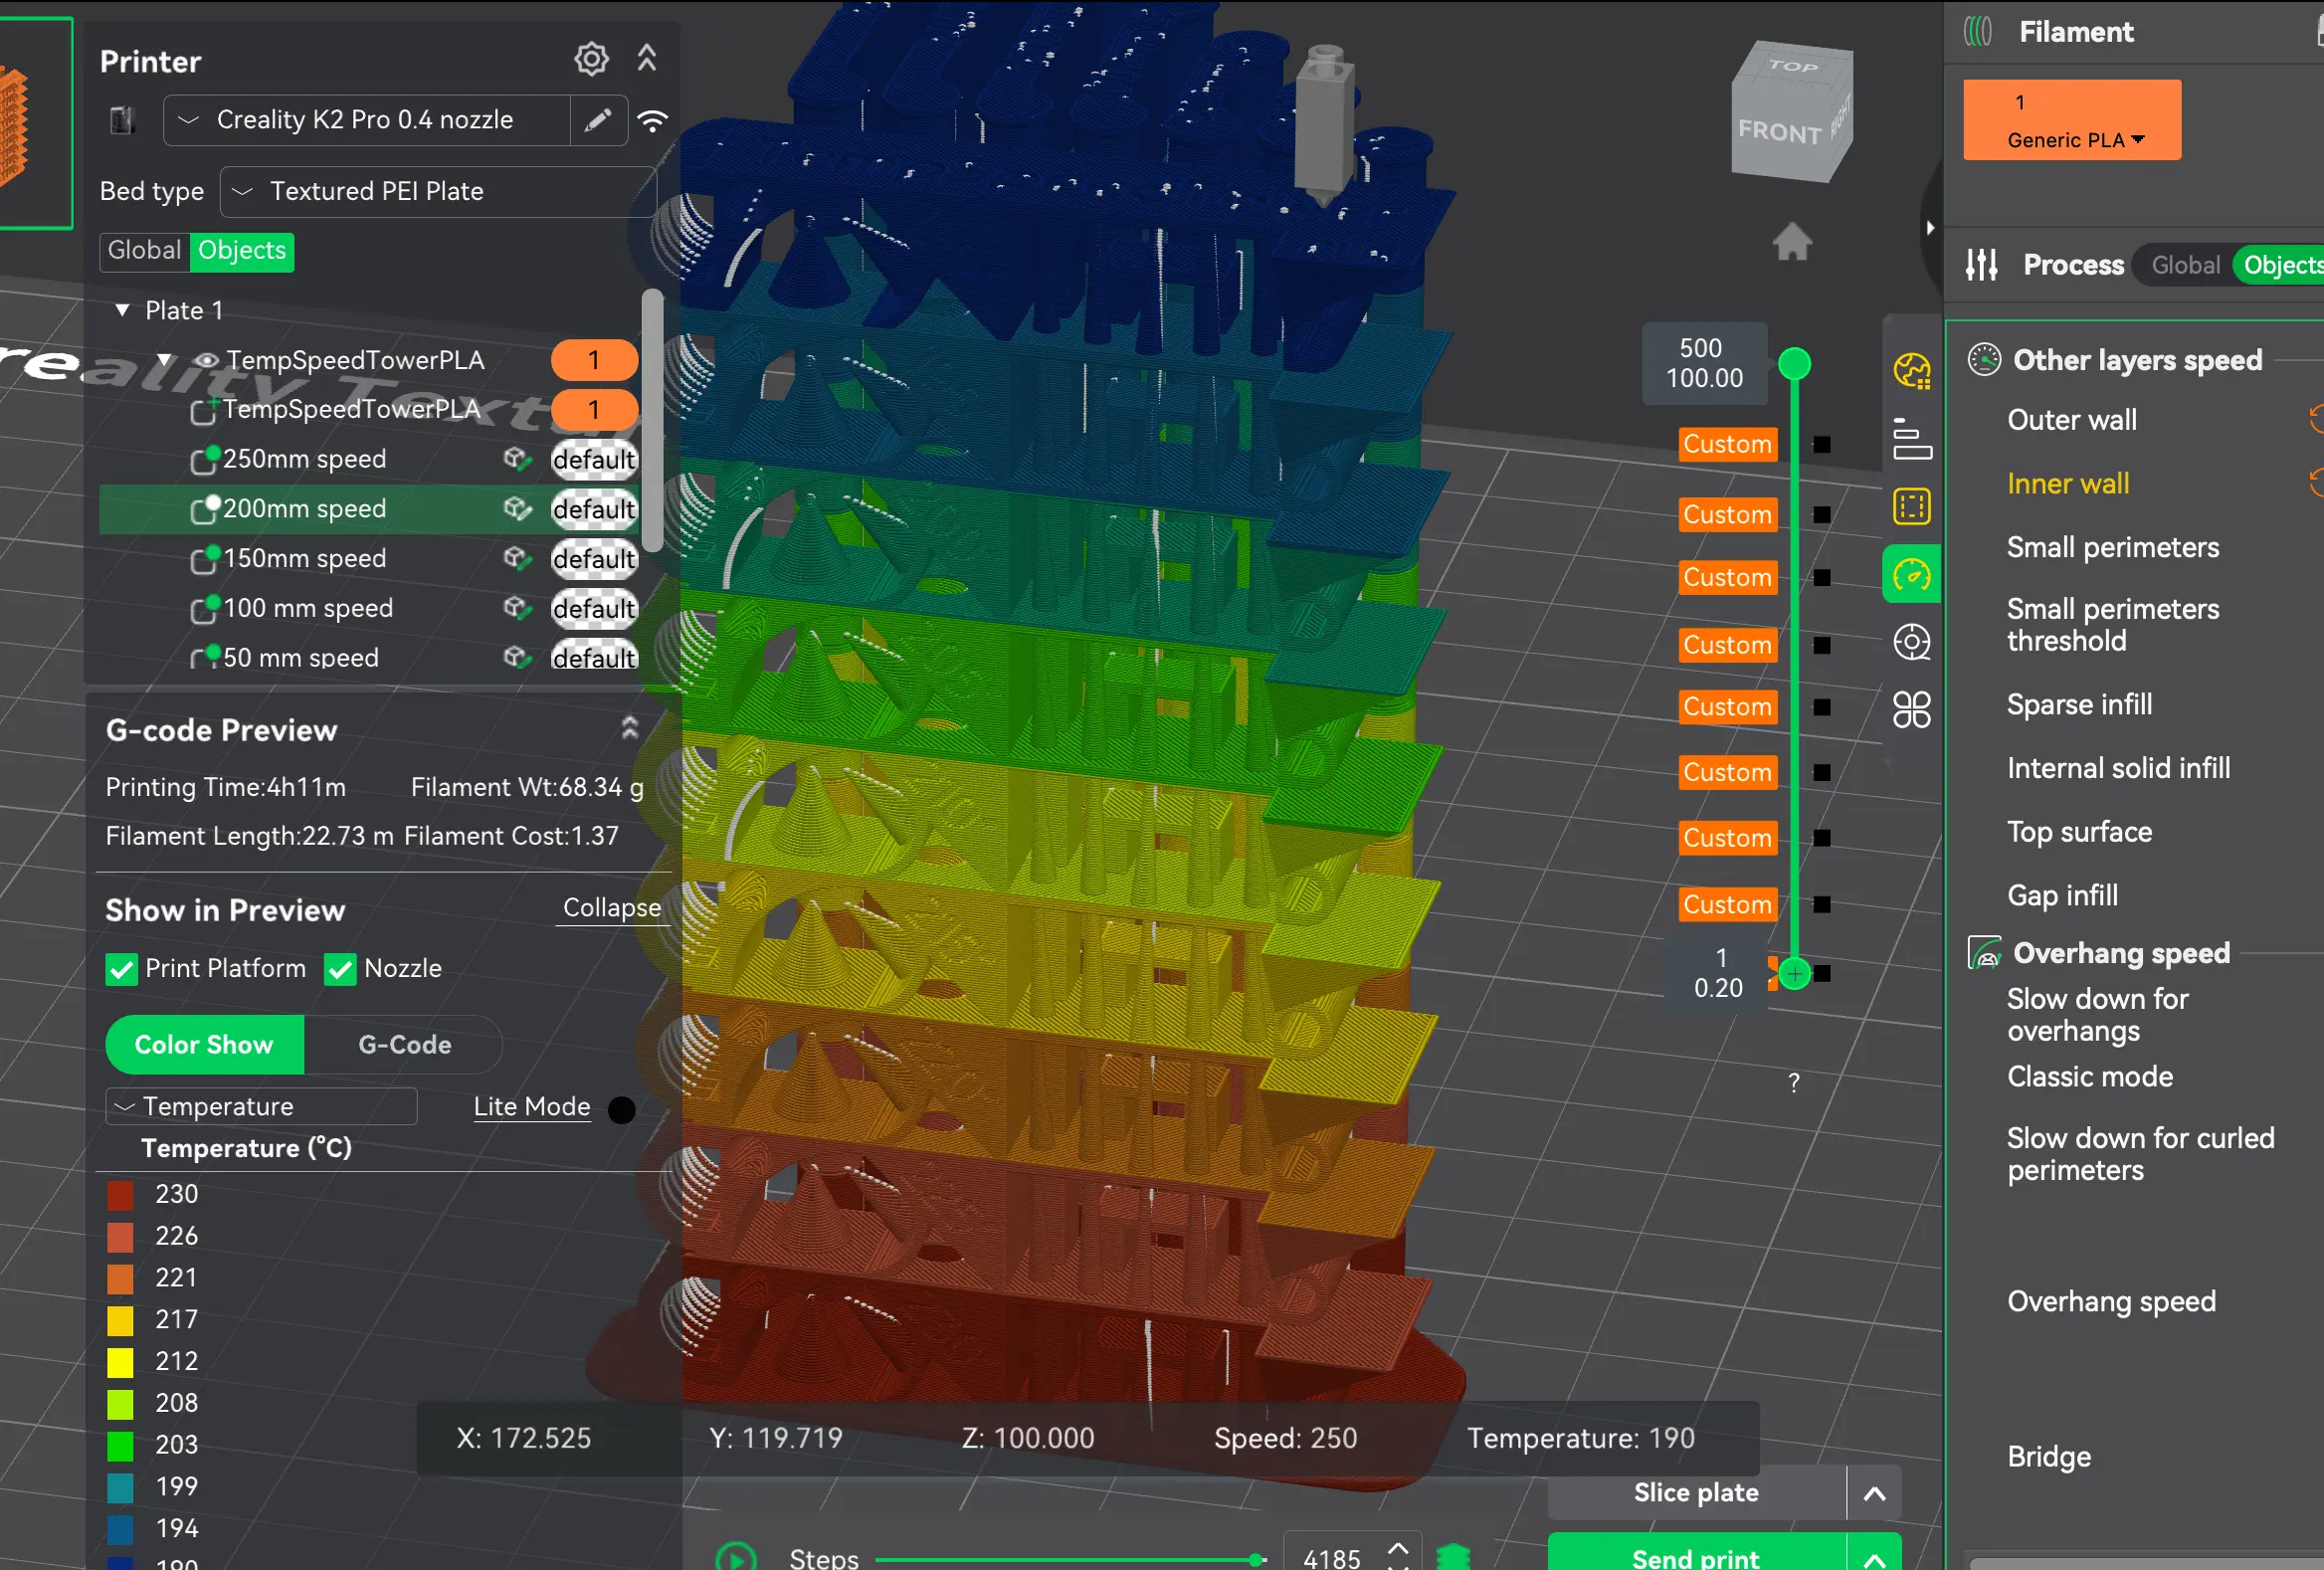Switch to the G-Code tab
Screen dimensions: 2324x1570
coord(404,1044)
